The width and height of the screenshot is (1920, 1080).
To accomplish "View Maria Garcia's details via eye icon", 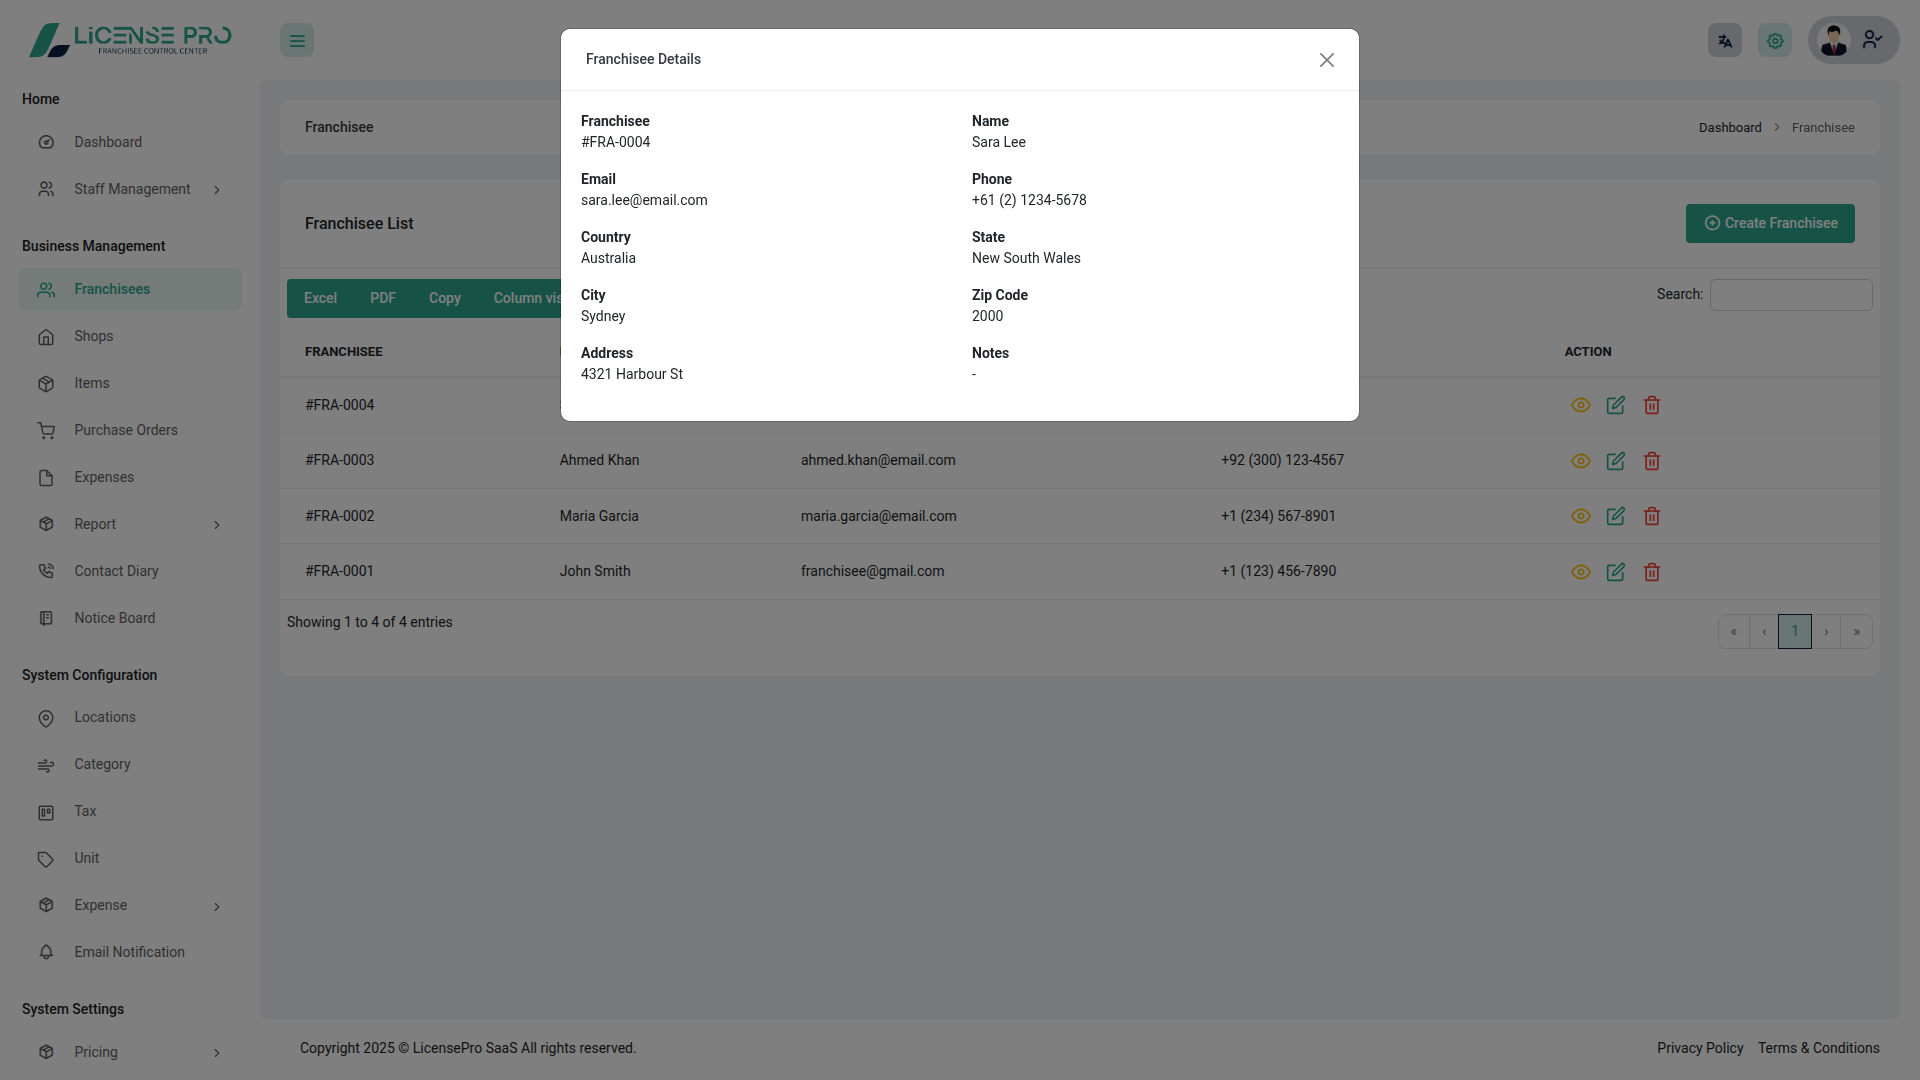I will [1580, 516].
